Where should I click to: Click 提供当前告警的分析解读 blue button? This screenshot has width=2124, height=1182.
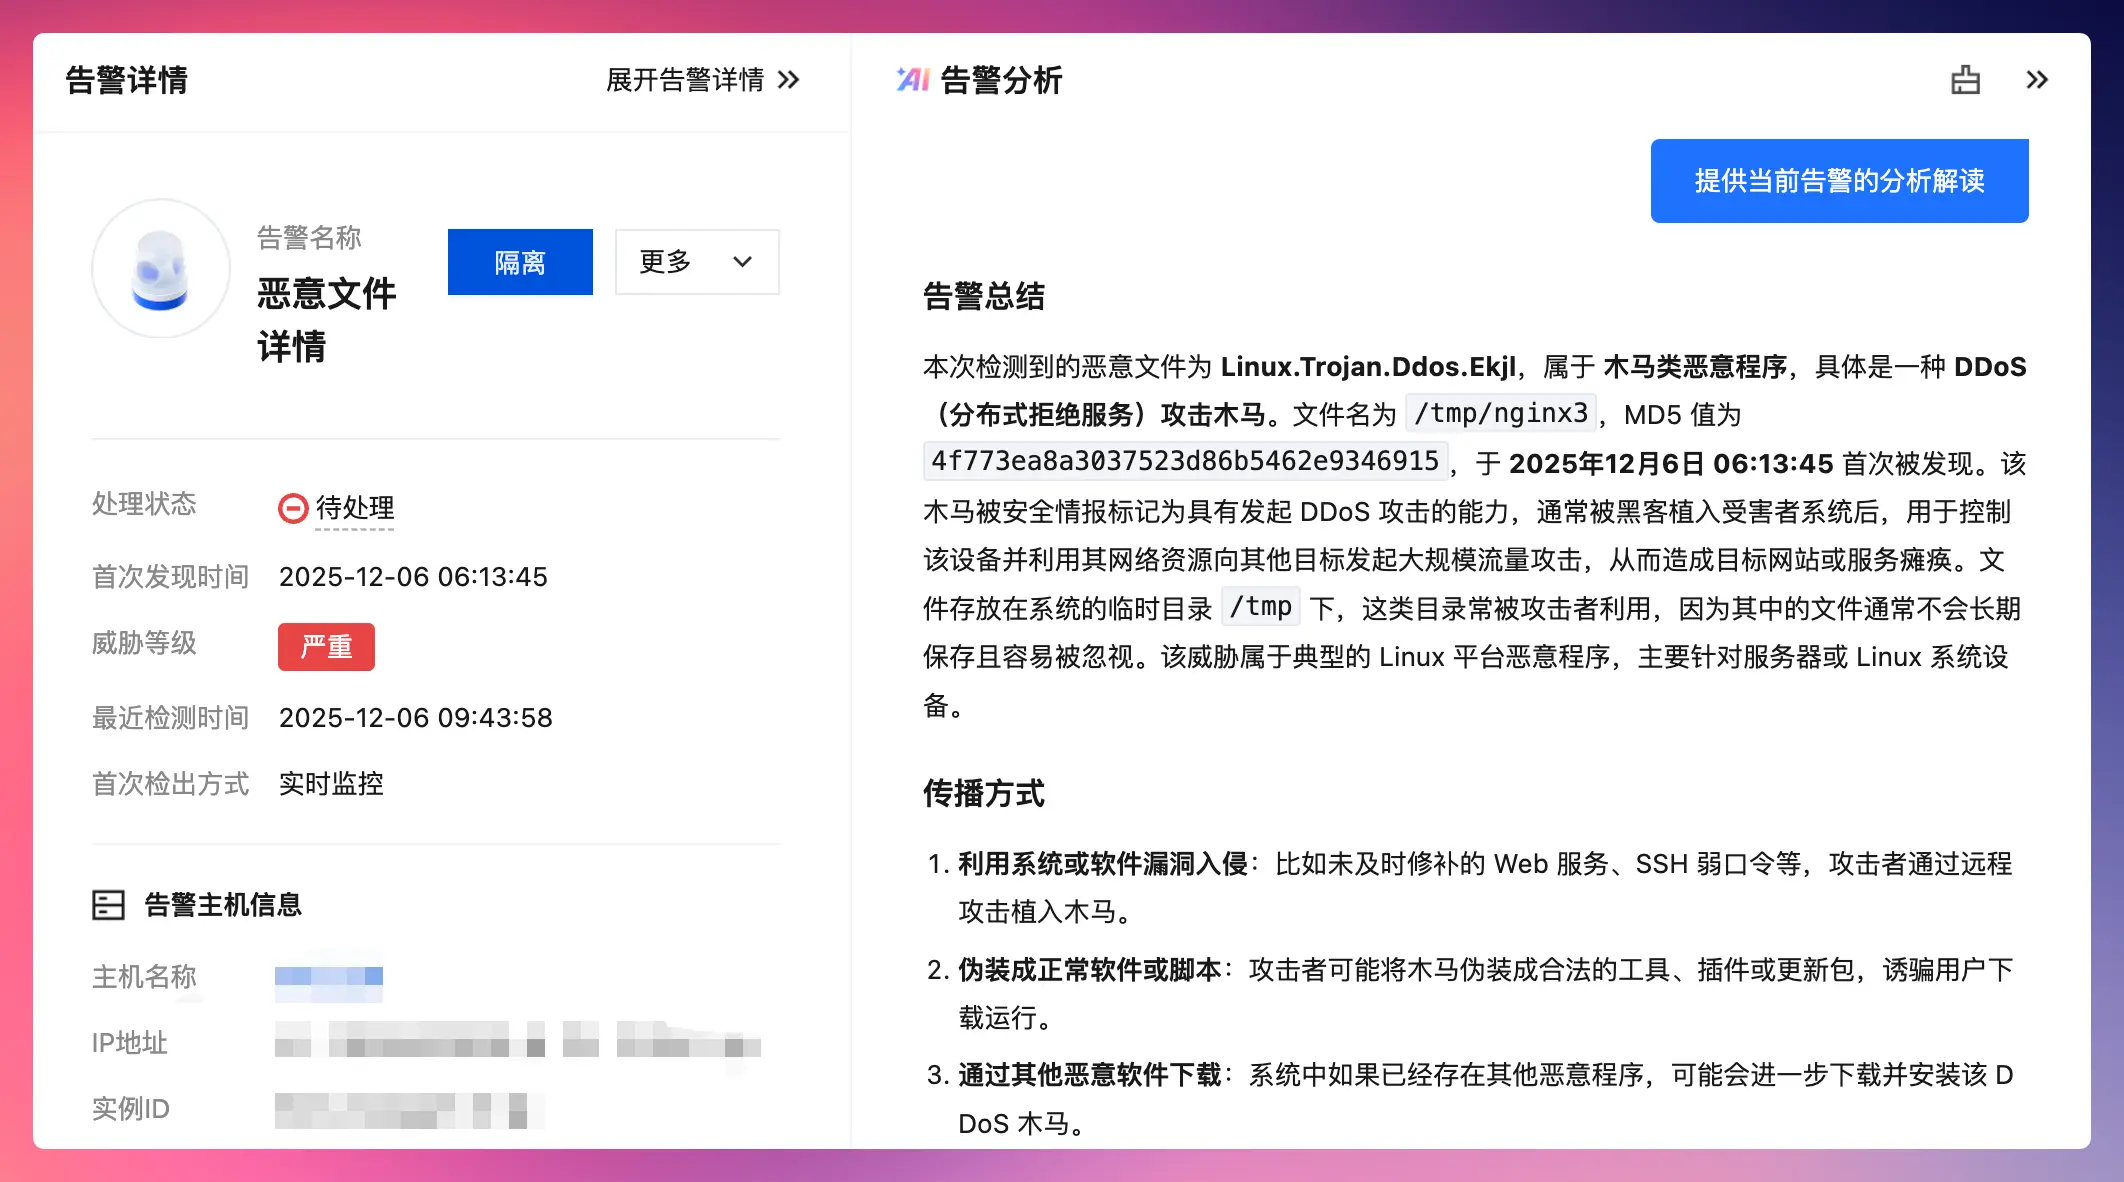[x=1839, y=181]
